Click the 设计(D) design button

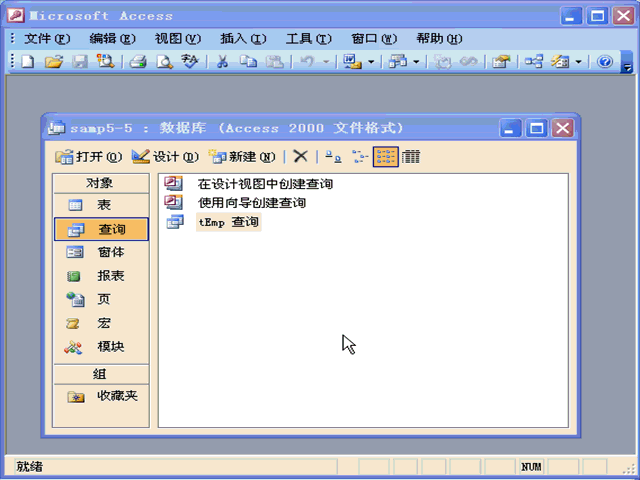click(x=165, y=157)
